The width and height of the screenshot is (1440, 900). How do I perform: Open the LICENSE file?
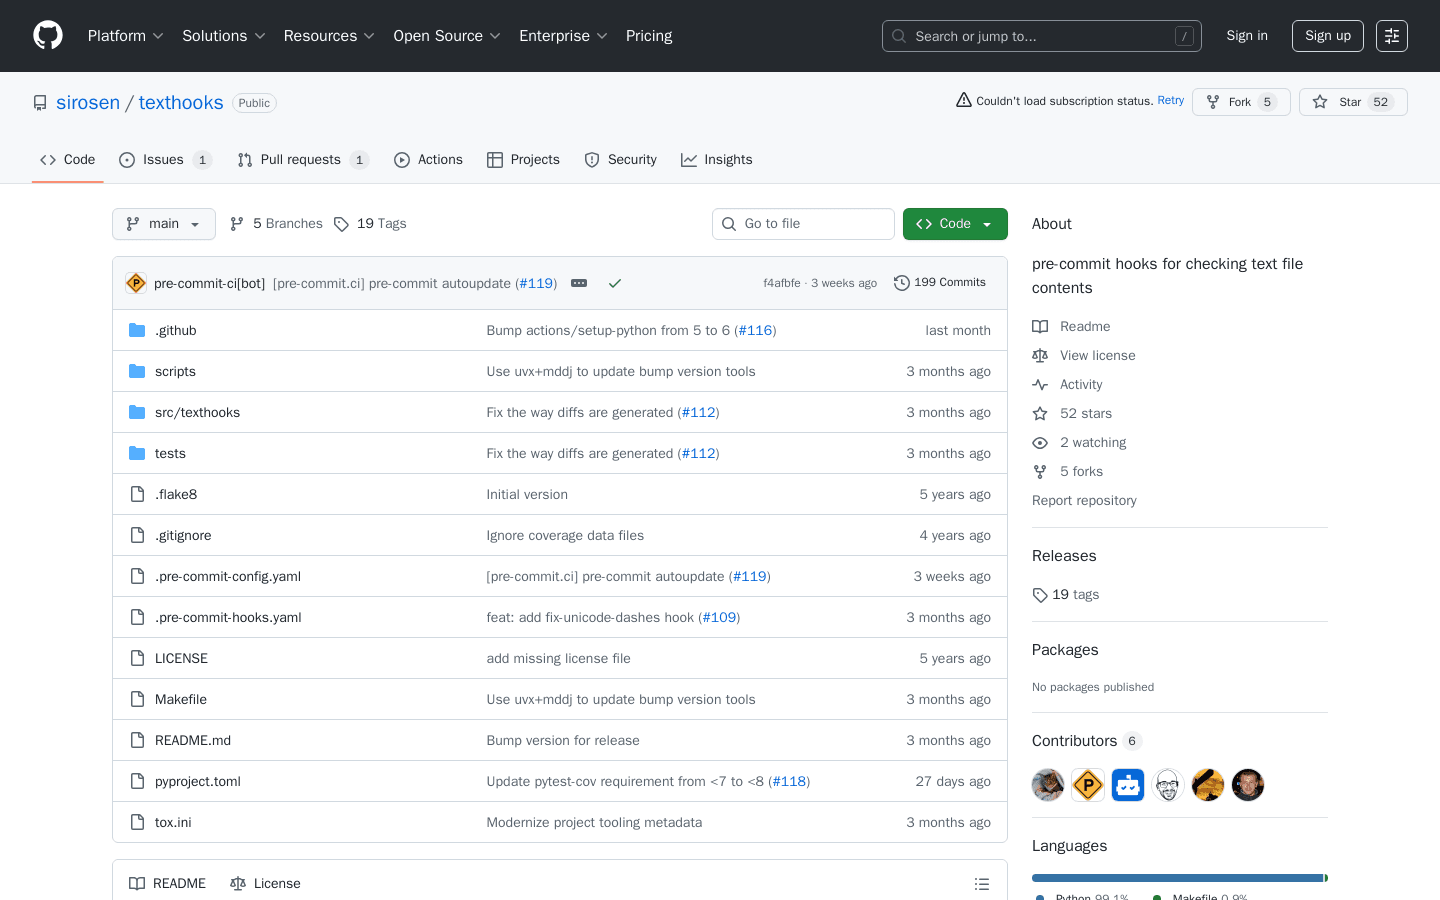[x=181, y=659]
